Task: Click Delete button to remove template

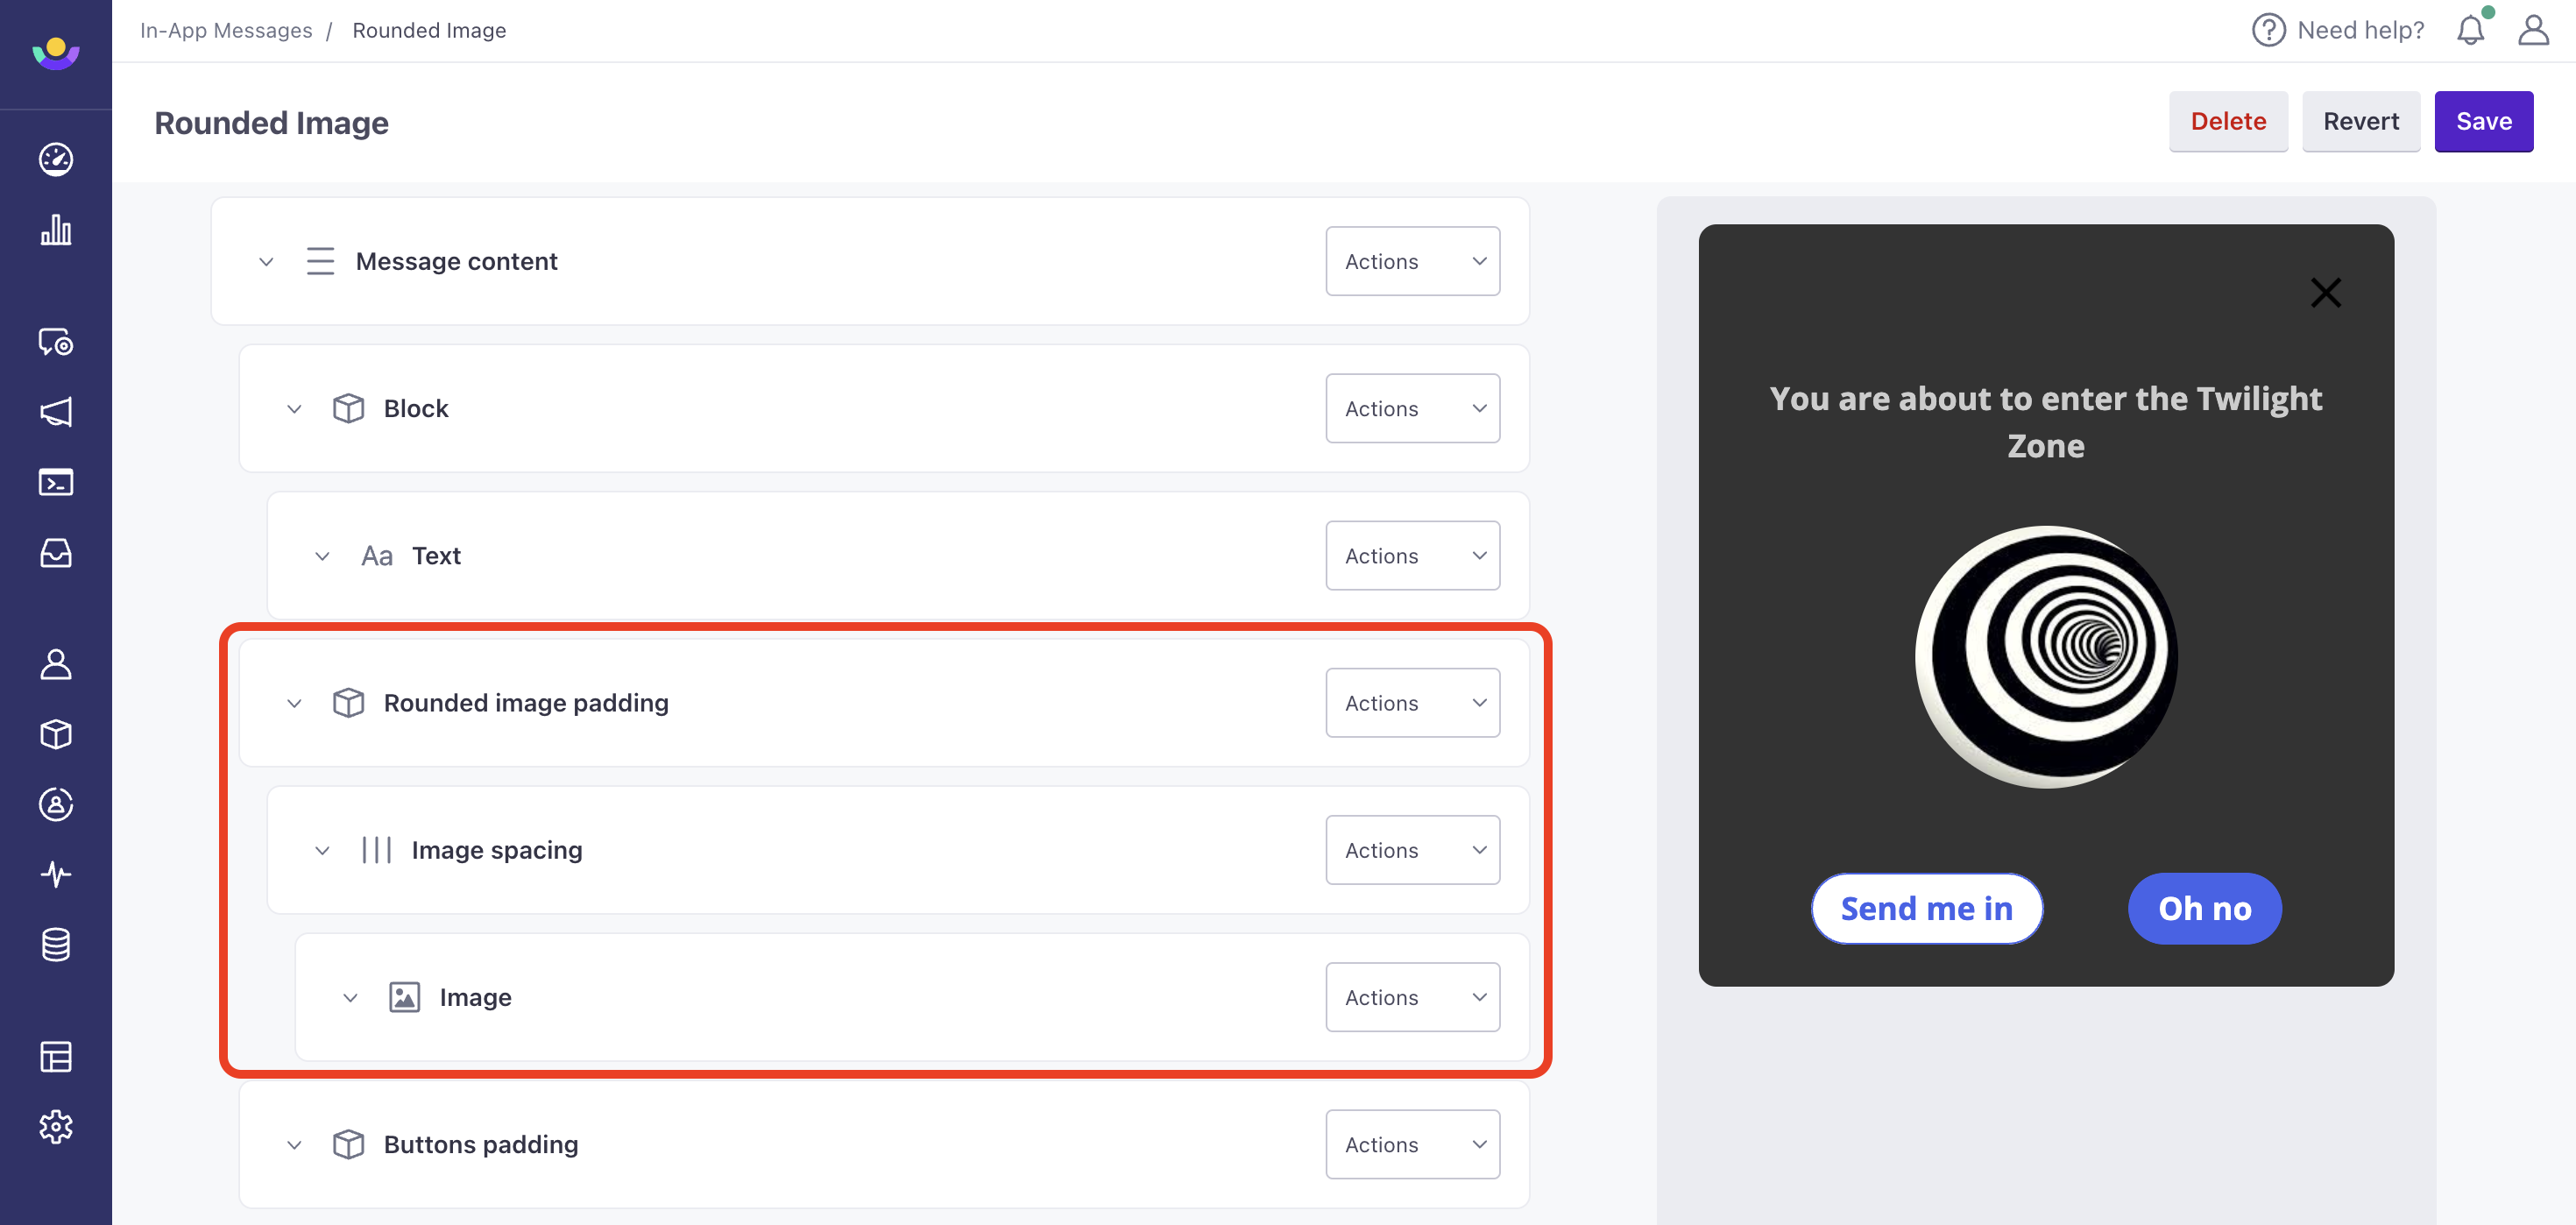Action: pos(2227,120)
